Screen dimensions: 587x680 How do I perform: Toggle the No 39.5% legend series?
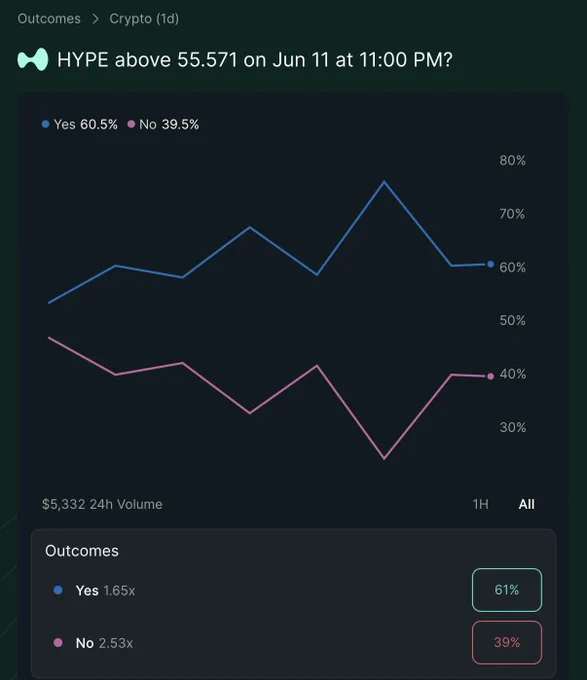pyautogui.click(x=163, y=124)
